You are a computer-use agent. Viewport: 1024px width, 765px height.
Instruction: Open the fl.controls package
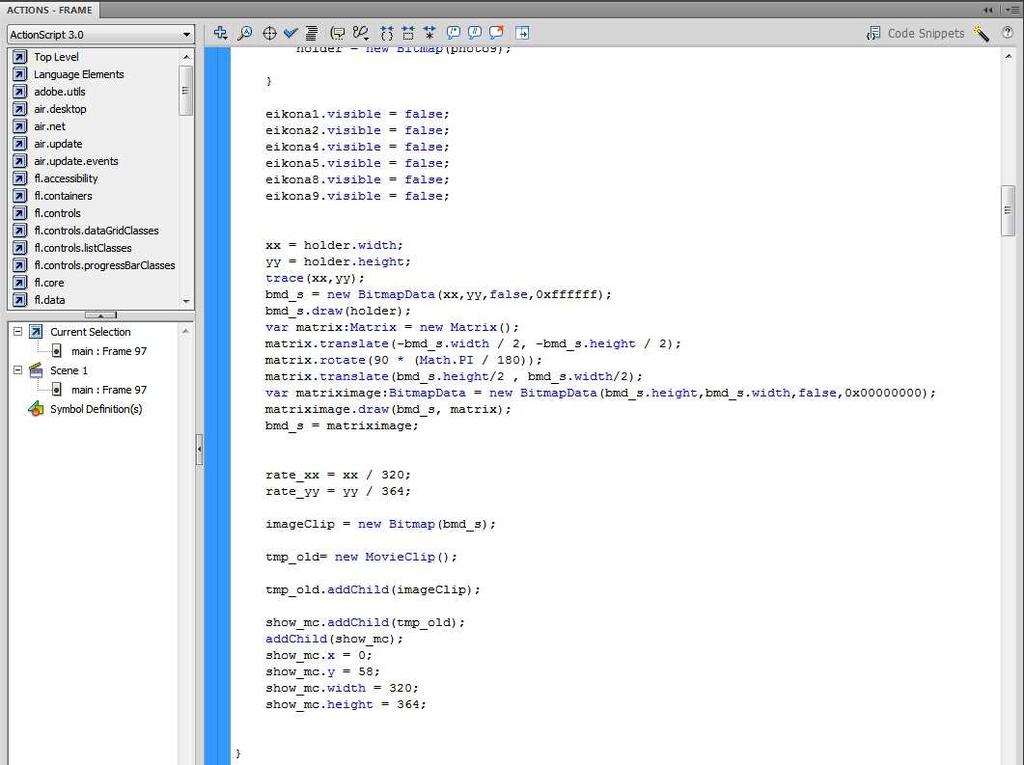click(57, 213)
